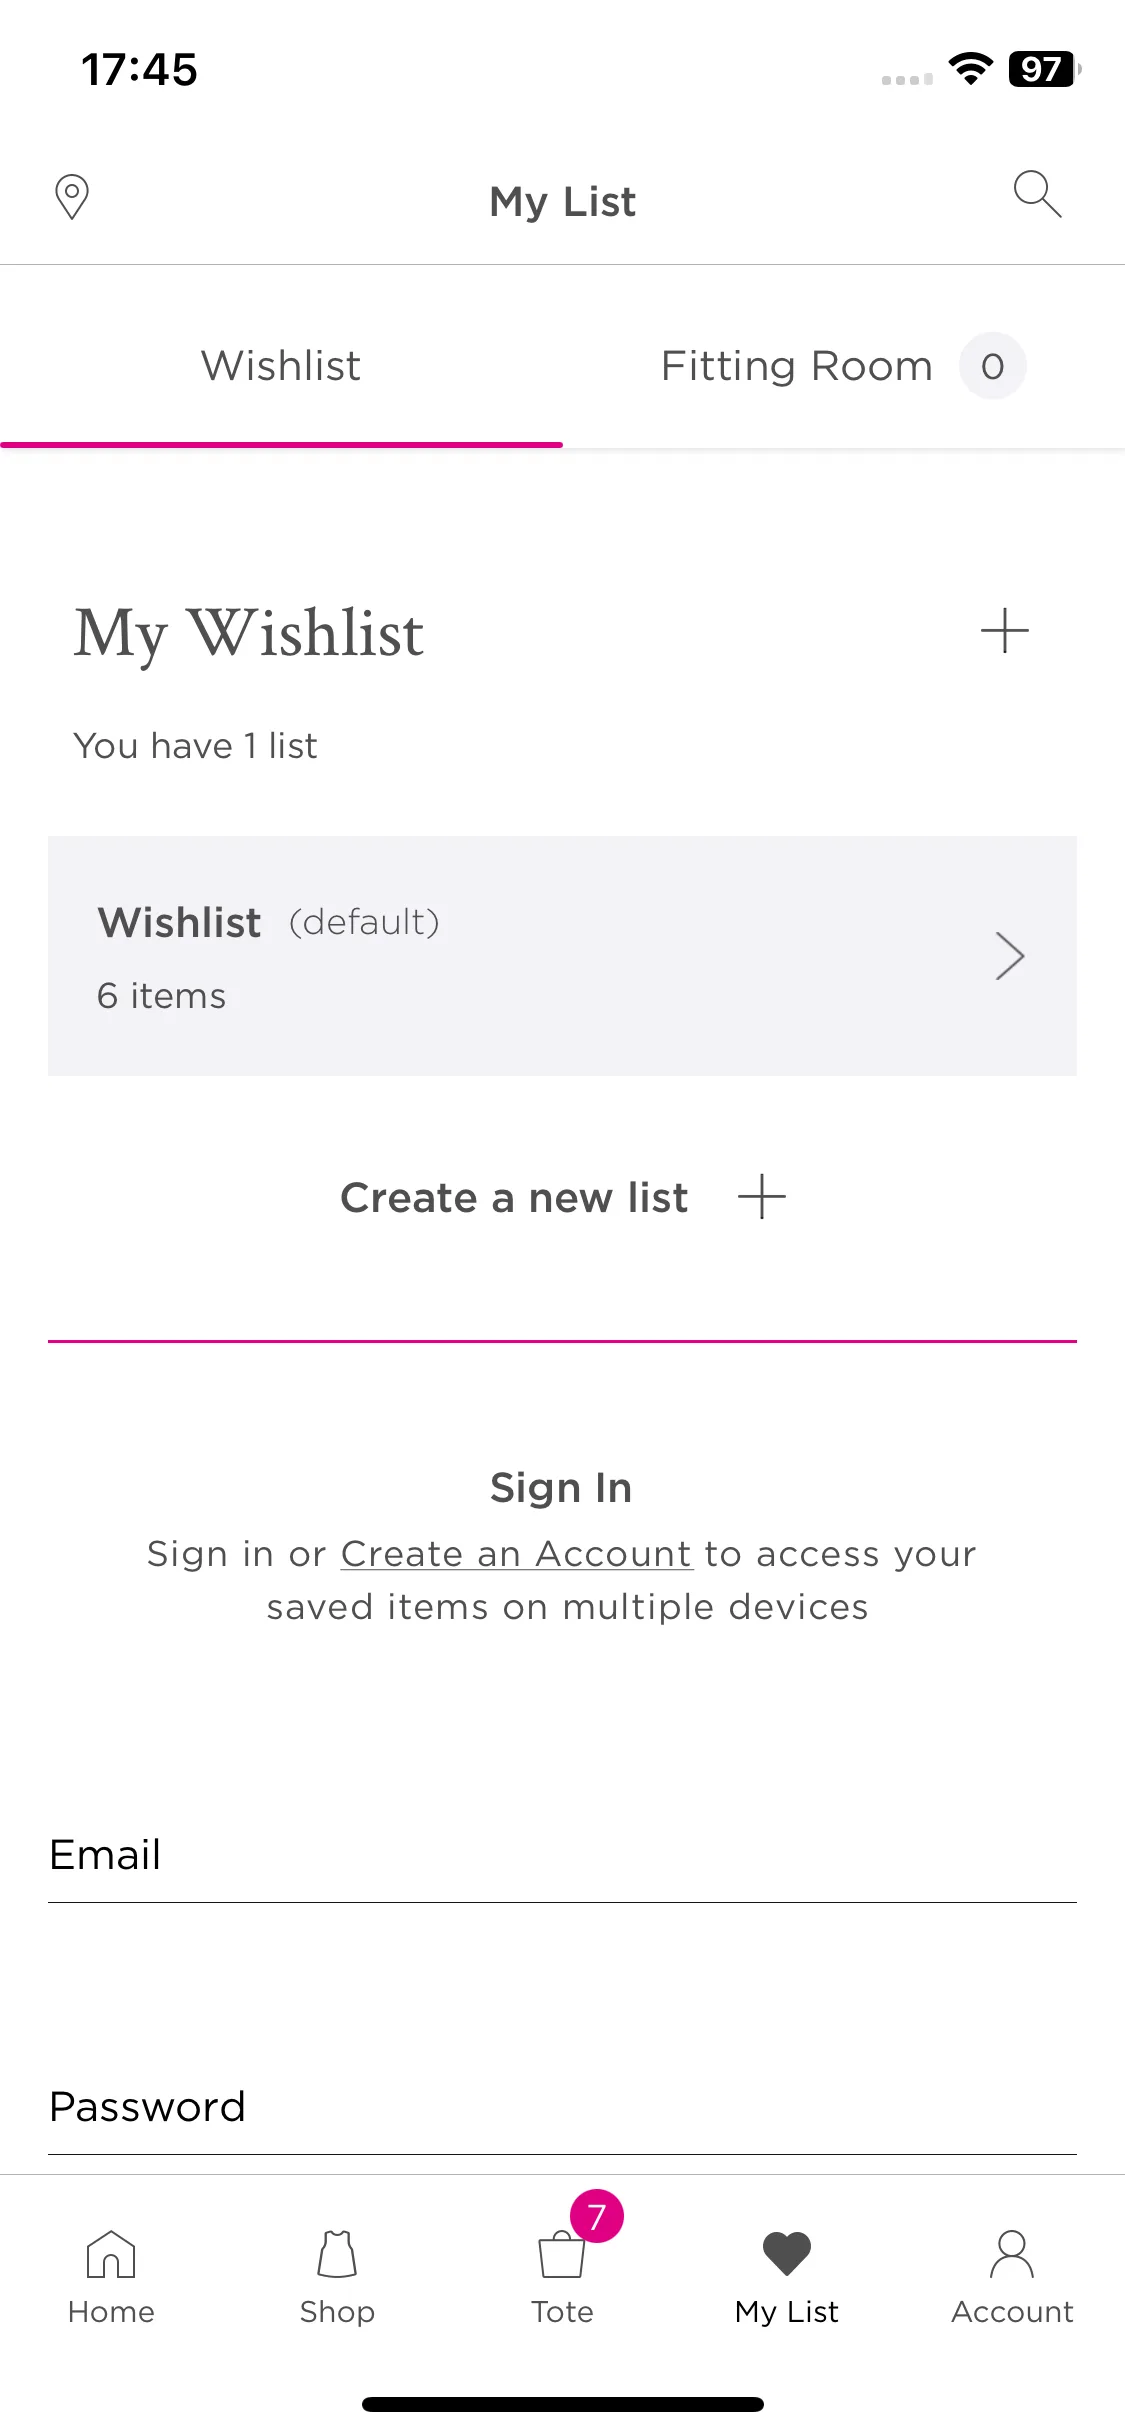
Task: Switch to the Wishlist tab
Action: coord(281,366)
